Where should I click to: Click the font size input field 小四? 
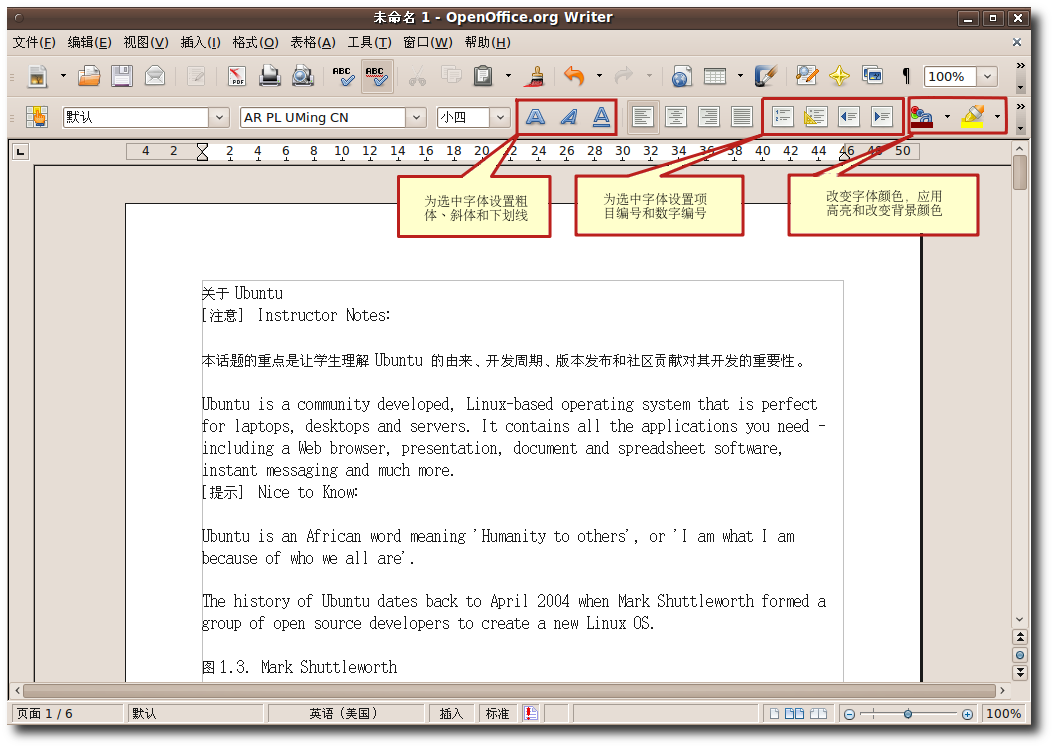[463, 118]
